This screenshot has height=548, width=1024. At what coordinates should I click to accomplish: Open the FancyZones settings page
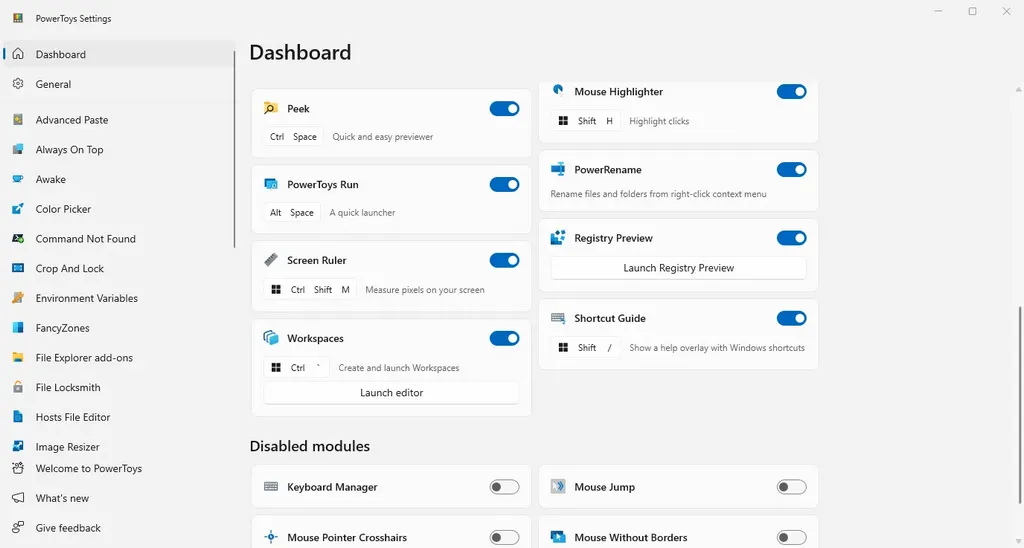pyautogui.click(x=118, y=328)
